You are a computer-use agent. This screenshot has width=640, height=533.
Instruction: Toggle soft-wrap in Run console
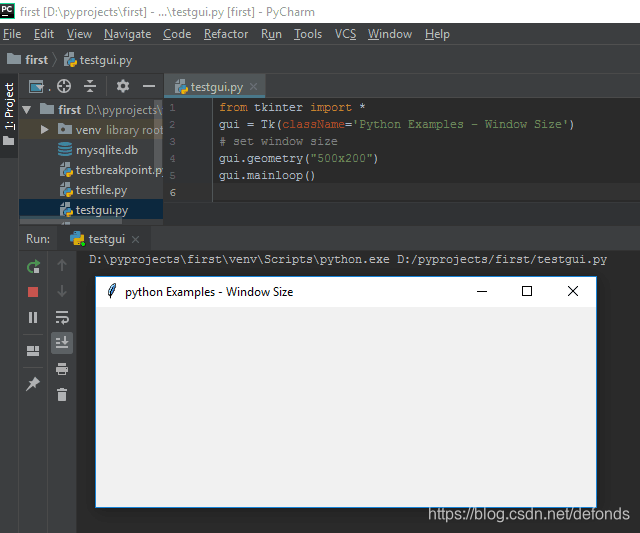click(62, 317)
